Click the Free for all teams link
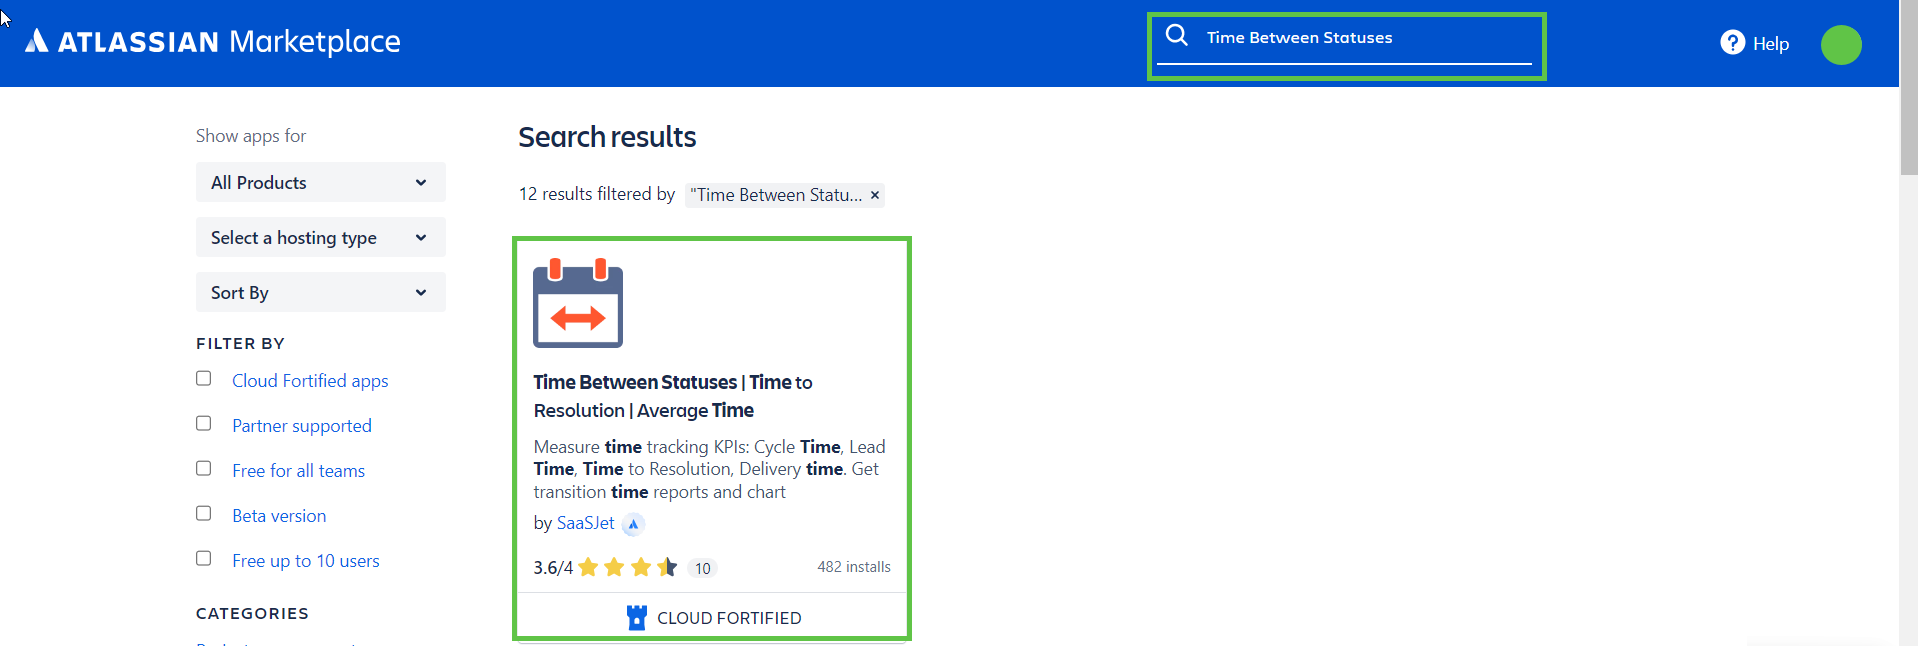Viewport: 1918px width, 646px height. (x=298, y=471)
